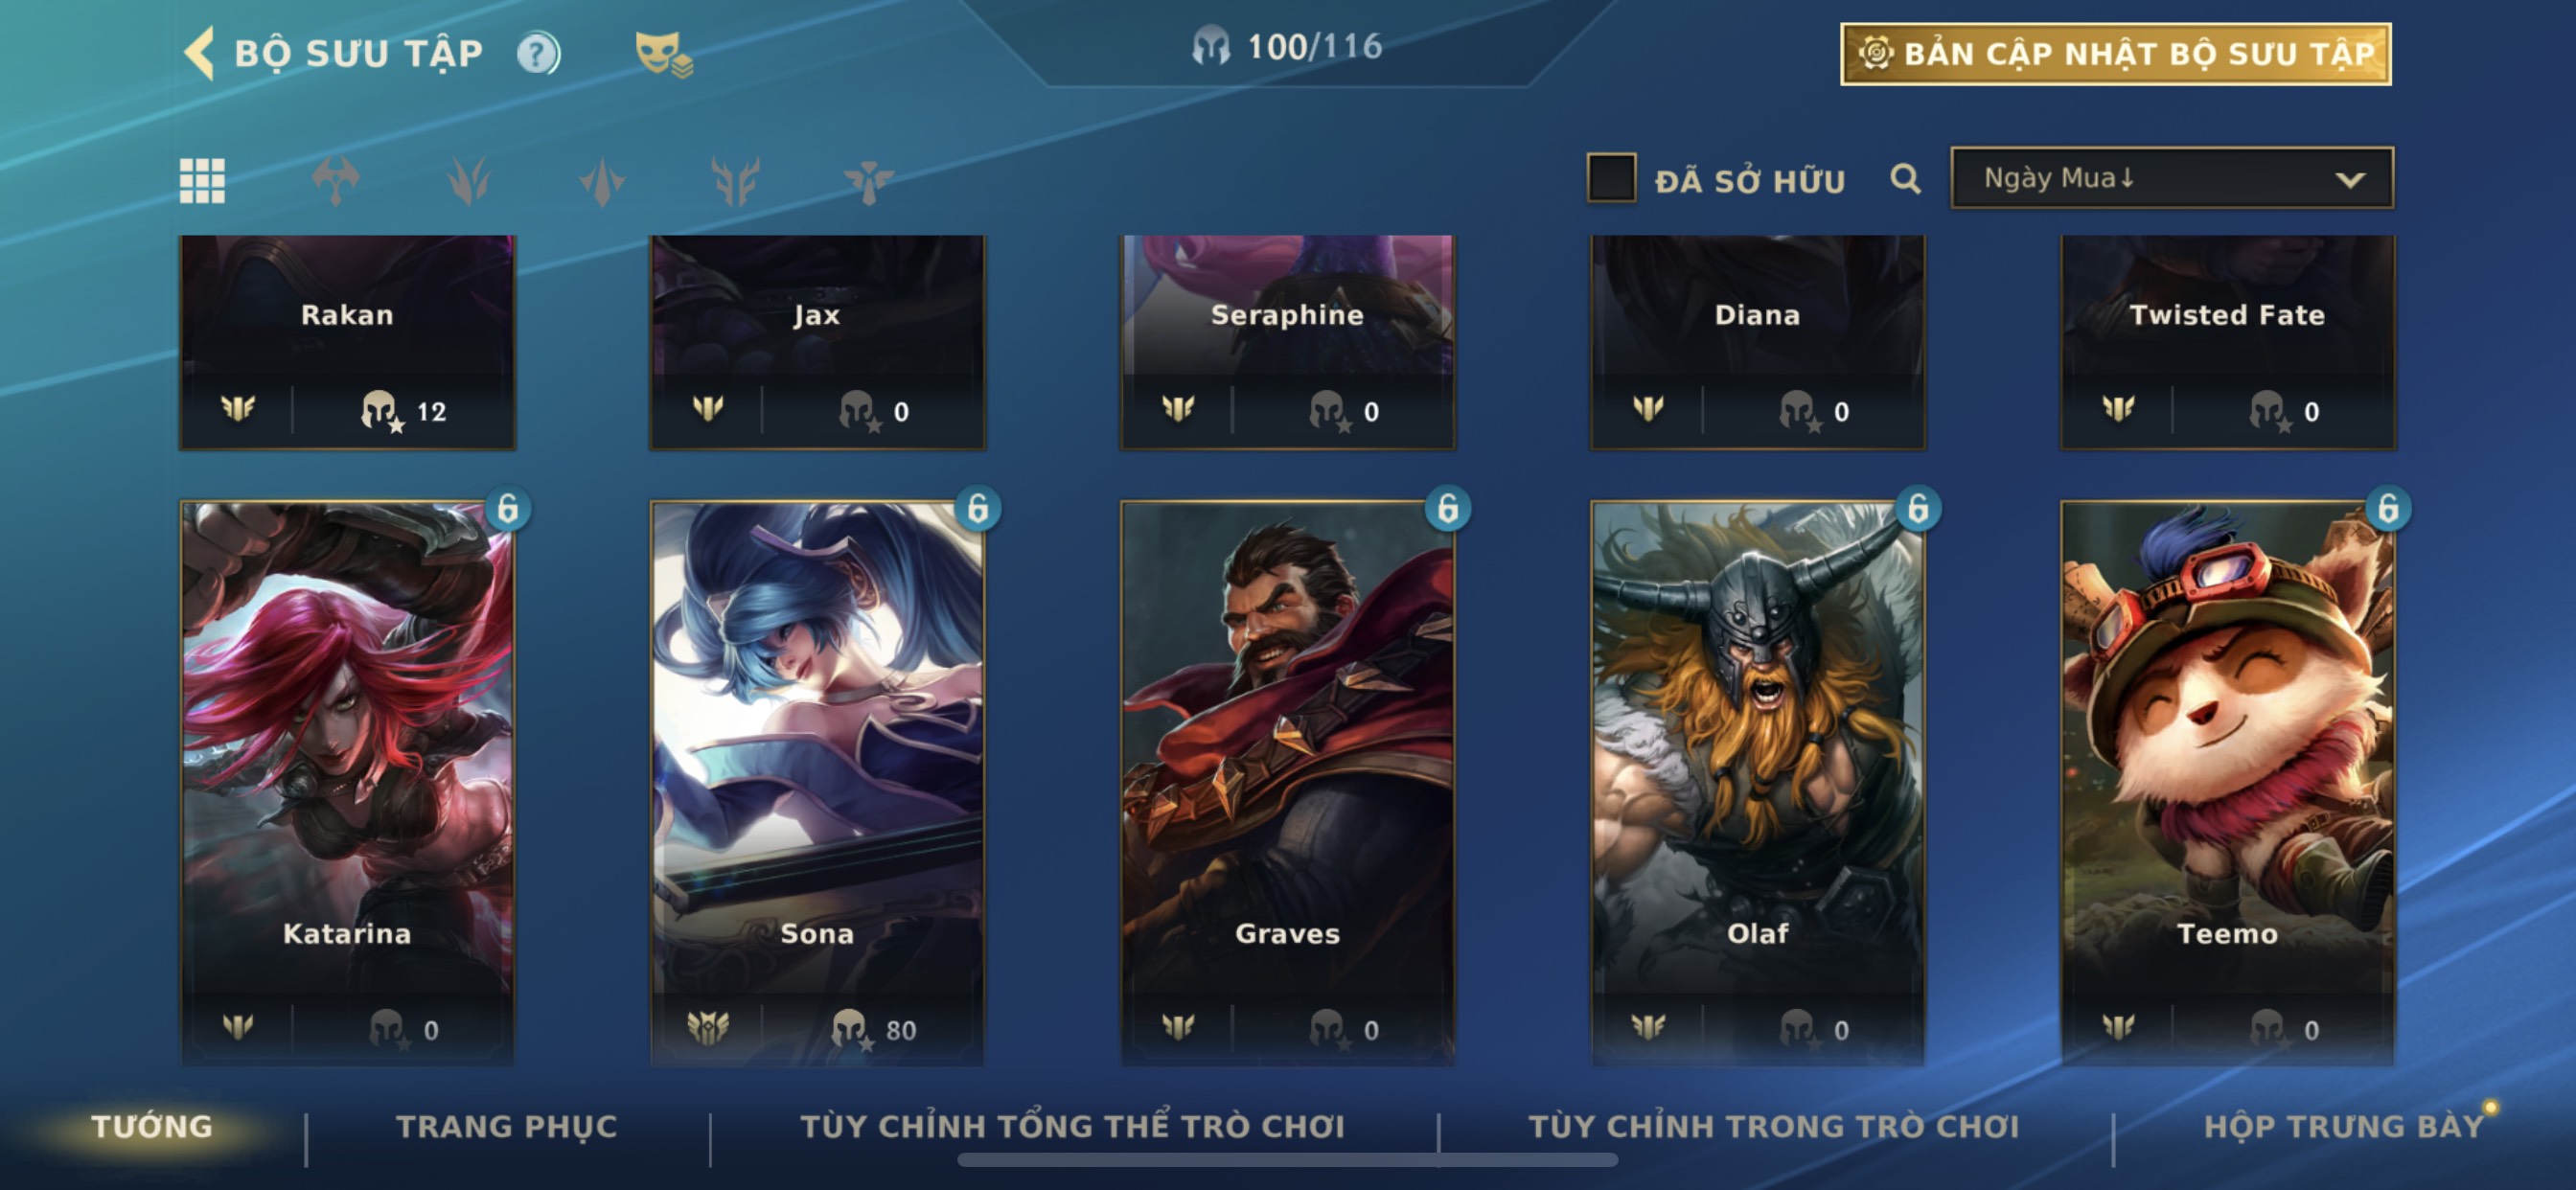Switch to the Trang Phục tab
The height and width of the screenshot is (1190, 2576).
point(507,1126)
